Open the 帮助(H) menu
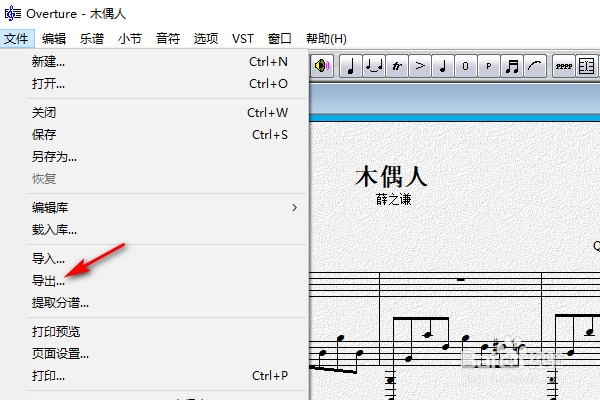The image size is (600, 400). 326,39
